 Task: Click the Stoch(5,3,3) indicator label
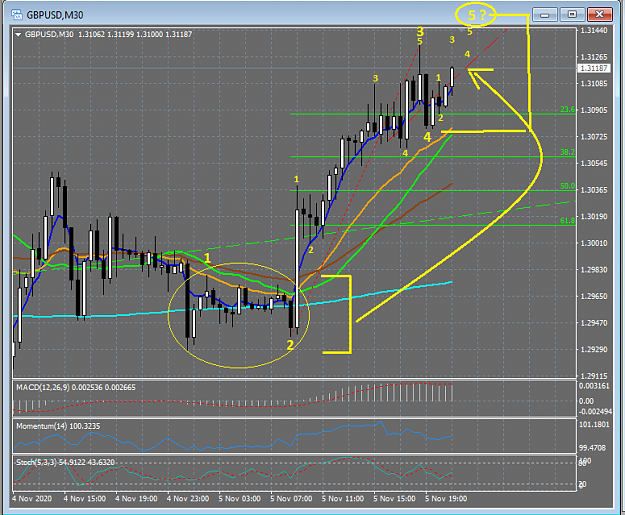tap(65, 462)
